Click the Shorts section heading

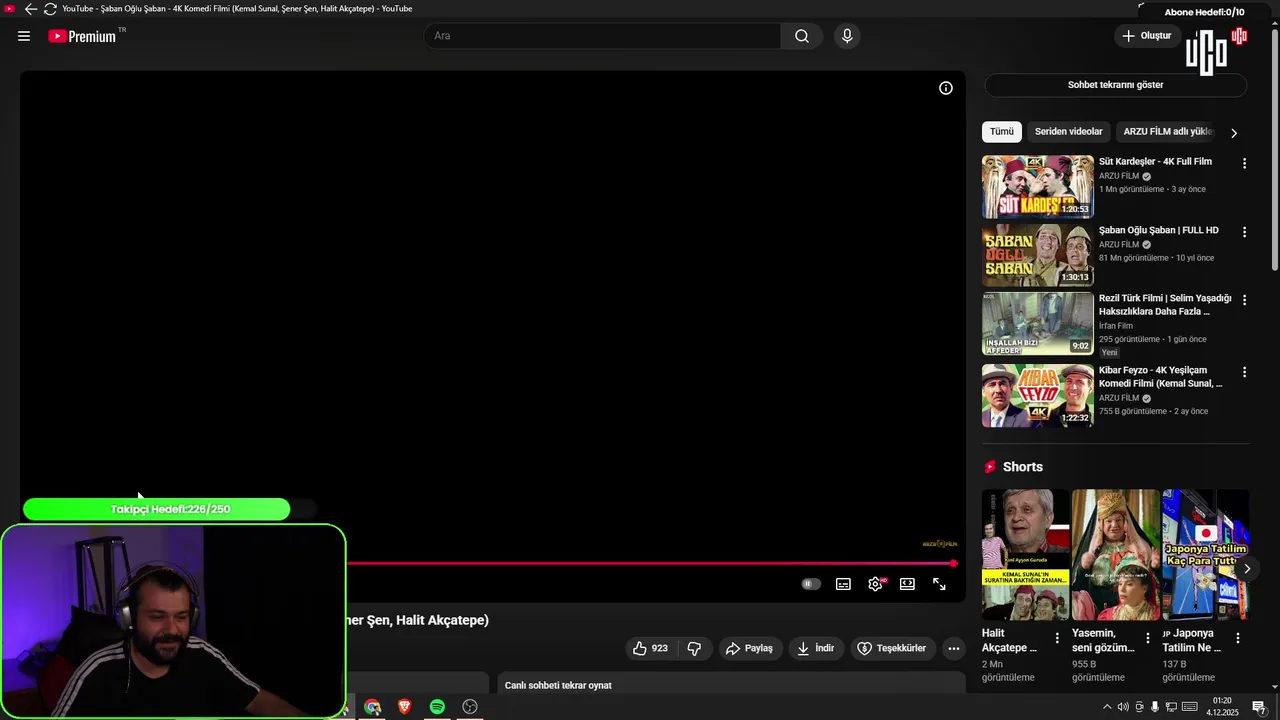tap(1022, 467)
